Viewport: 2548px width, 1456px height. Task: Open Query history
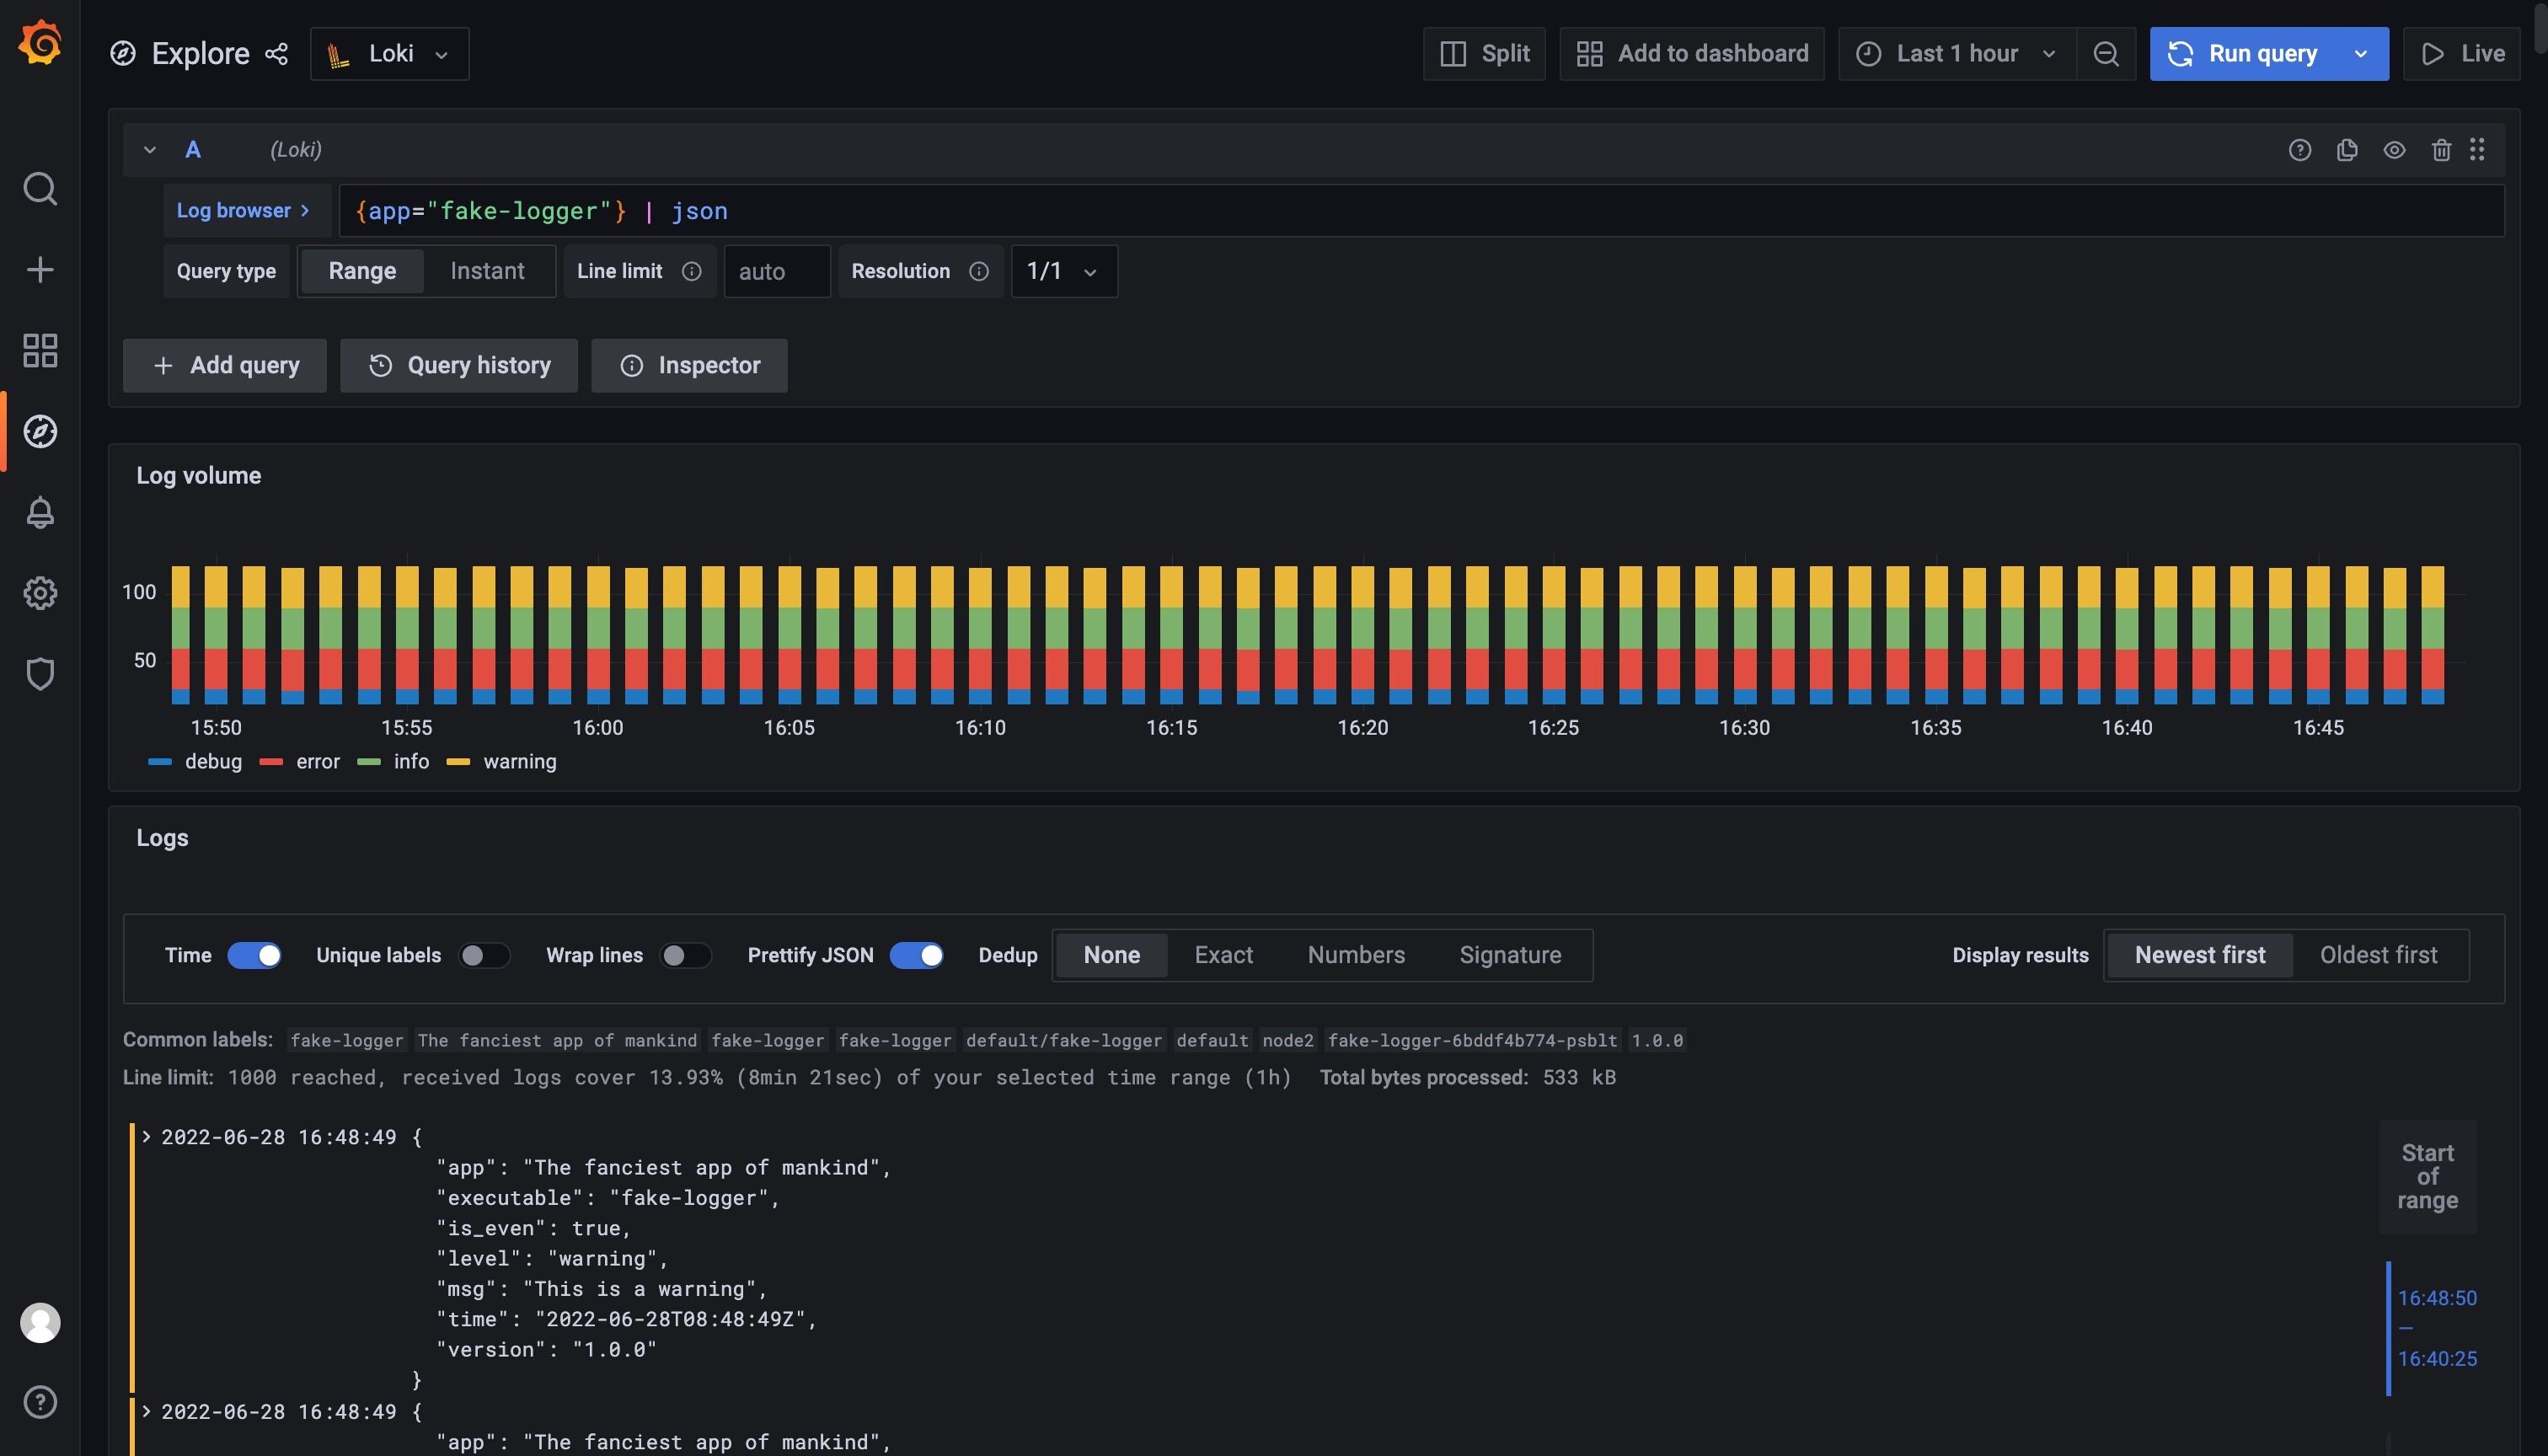click(459, 365)
